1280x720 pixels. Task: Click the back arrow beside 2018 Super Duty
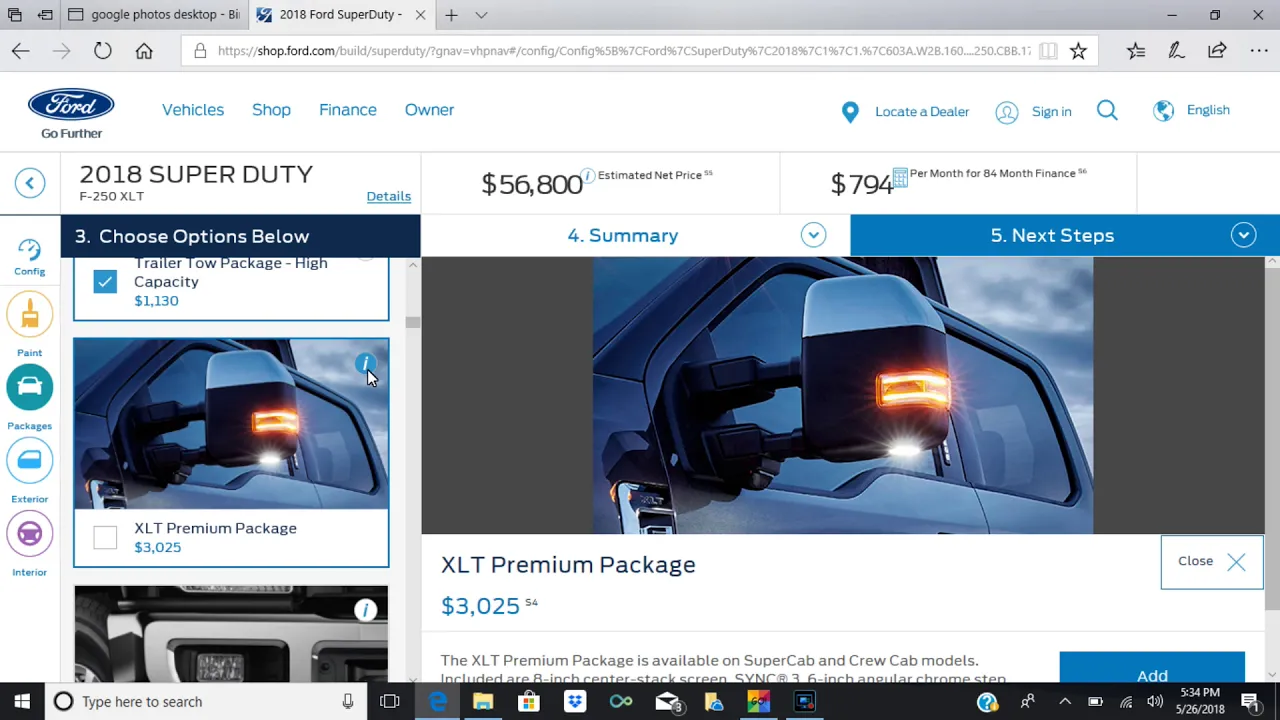point(30,183)
